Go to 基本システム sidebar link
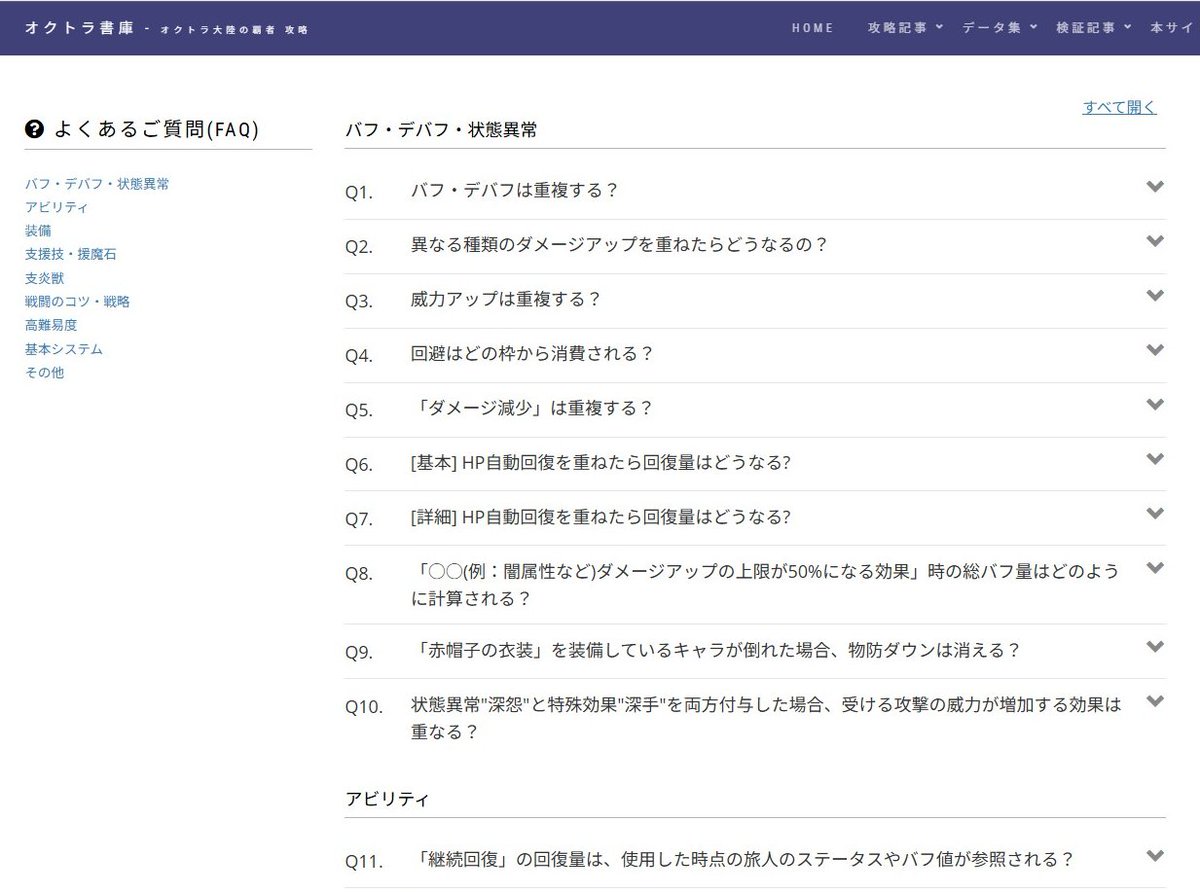This screenshot has width=1200, height=892. pos(64,349)
